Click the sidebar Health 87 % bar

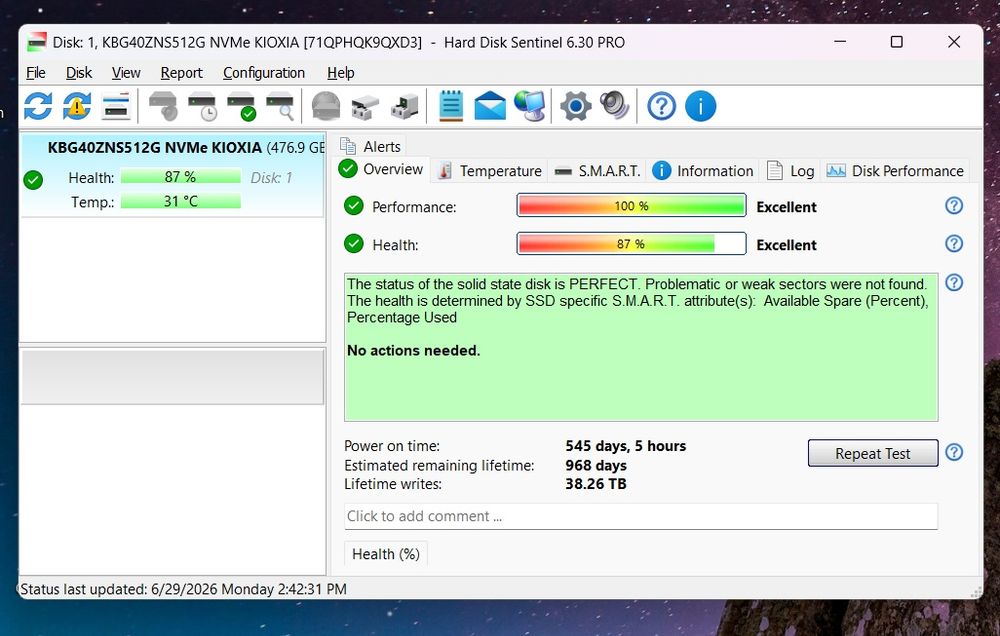coord(180,177)
